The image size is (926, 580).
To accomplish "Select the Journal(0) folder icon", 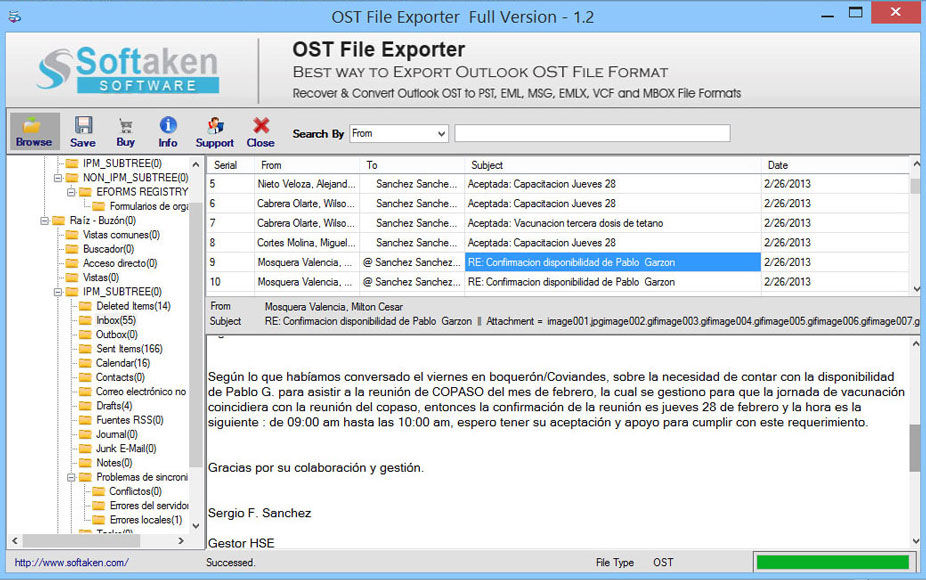I will click(x=86, y=434).
